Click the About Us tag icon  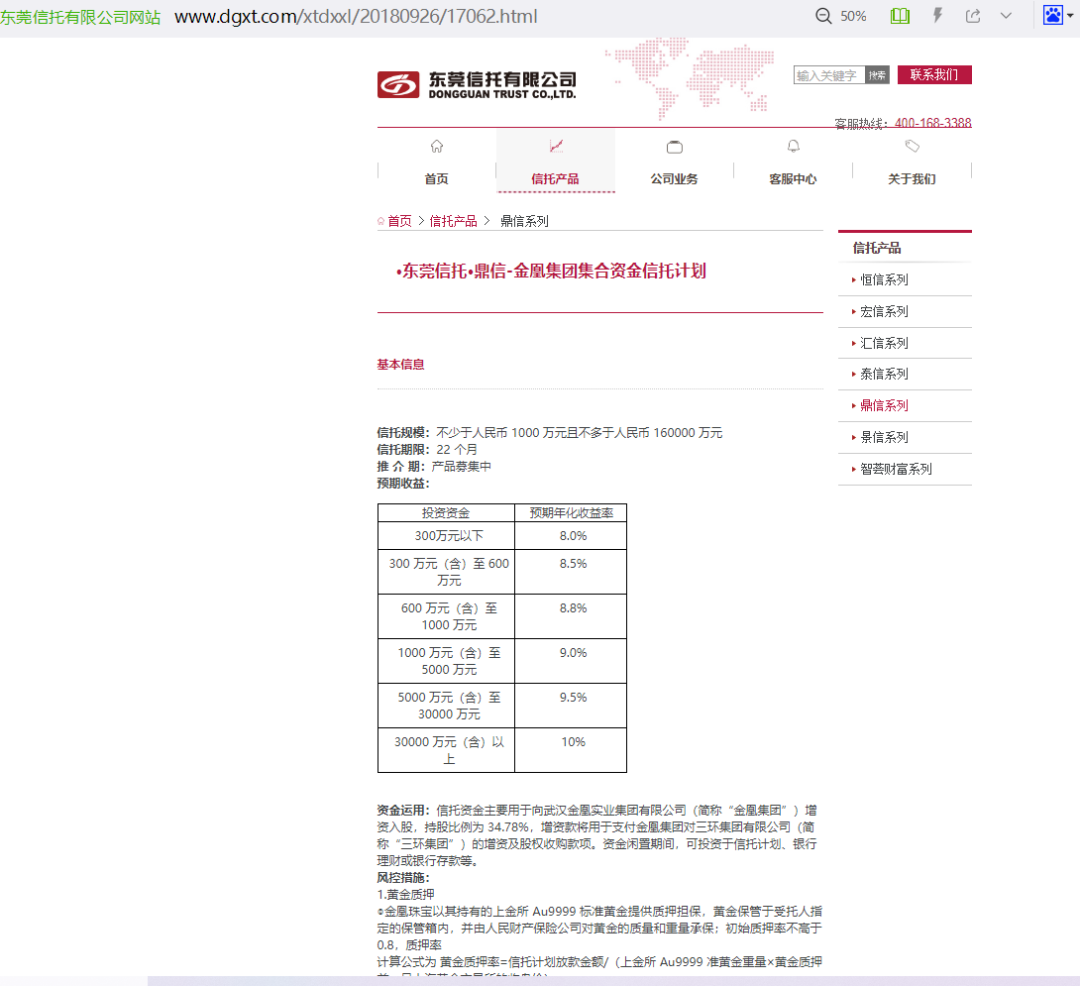click(912, 146)
